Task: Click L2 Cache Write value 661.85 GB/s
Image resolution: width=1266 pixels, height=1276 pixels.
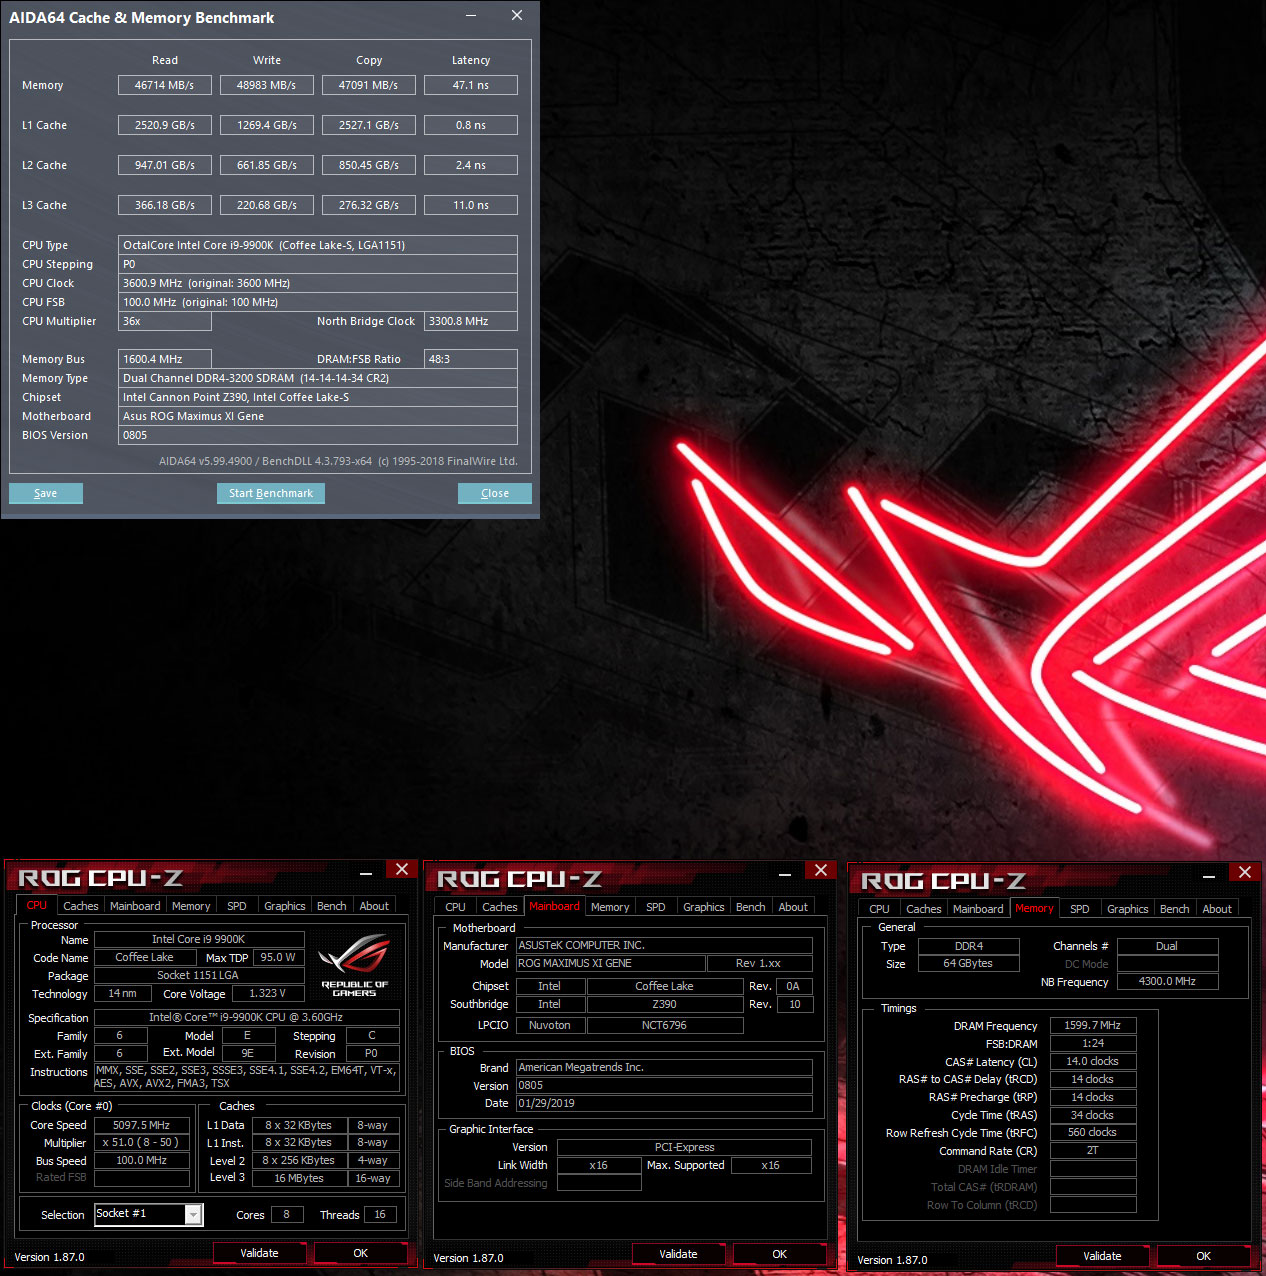Action: pos(267,165)
